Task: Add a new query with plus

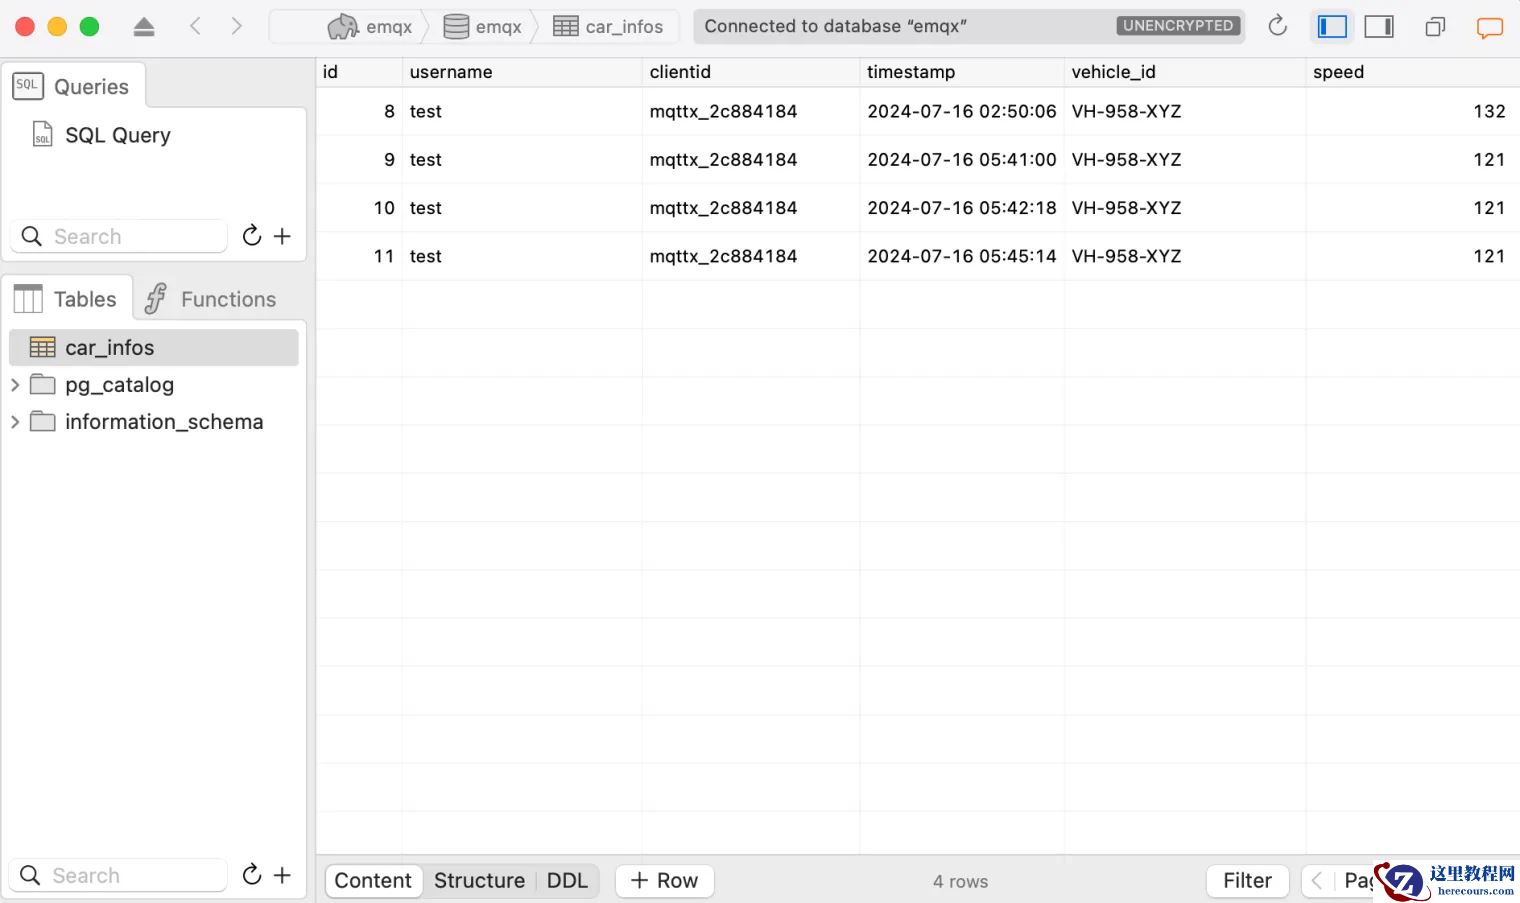Action: [x=283, y=236]
